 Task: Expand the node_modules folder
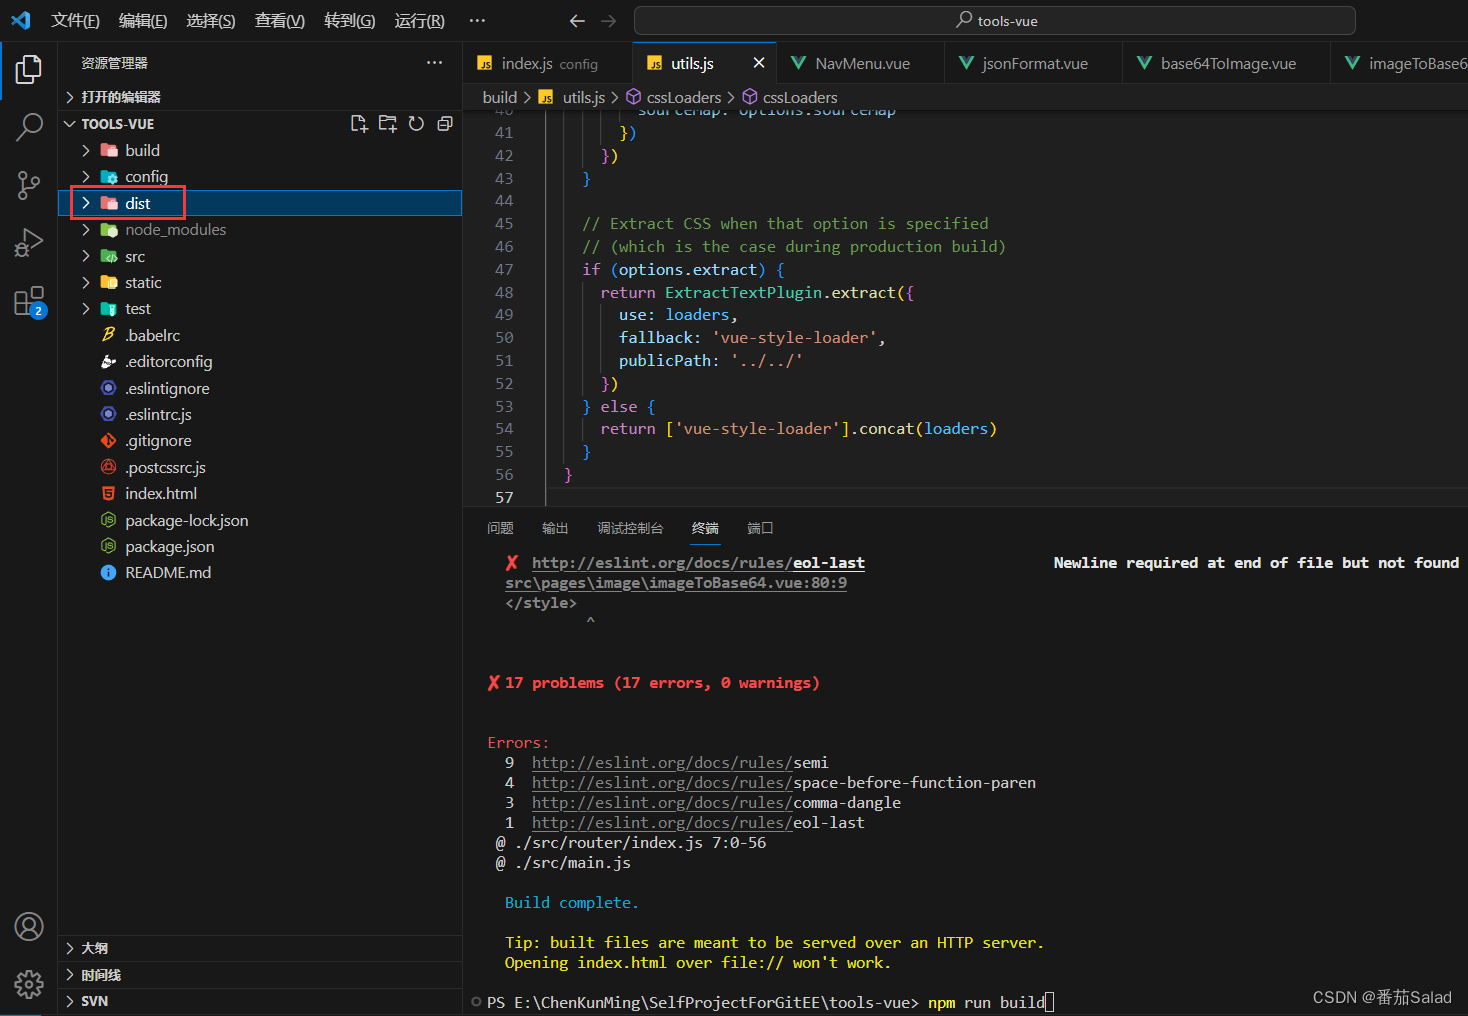(260, 230)
